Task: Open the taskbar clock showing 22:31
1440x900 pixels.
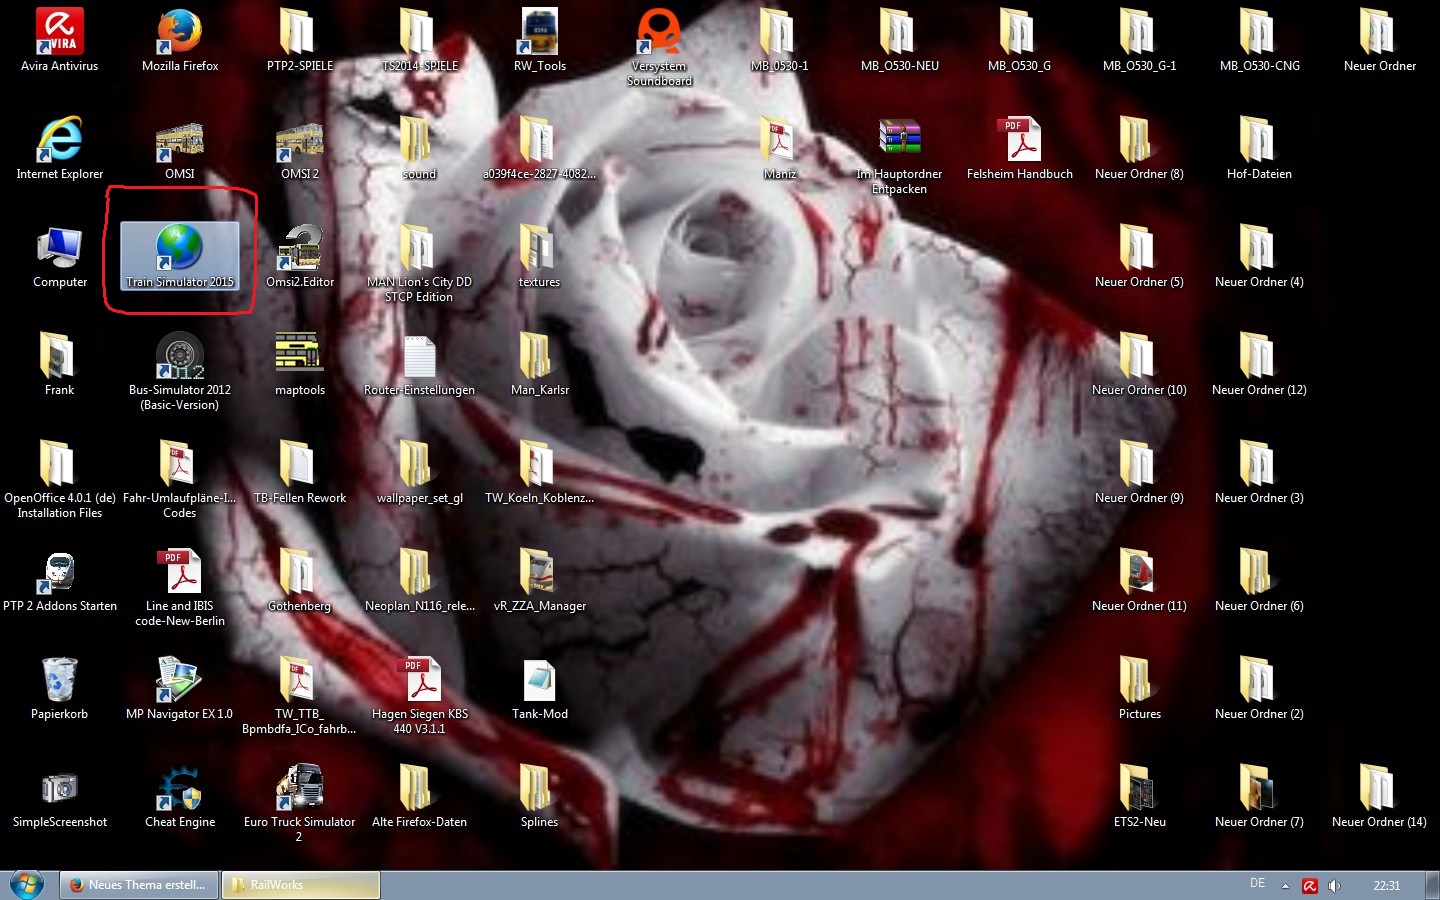Action: pyautogui.click(x=1387, y=886)
